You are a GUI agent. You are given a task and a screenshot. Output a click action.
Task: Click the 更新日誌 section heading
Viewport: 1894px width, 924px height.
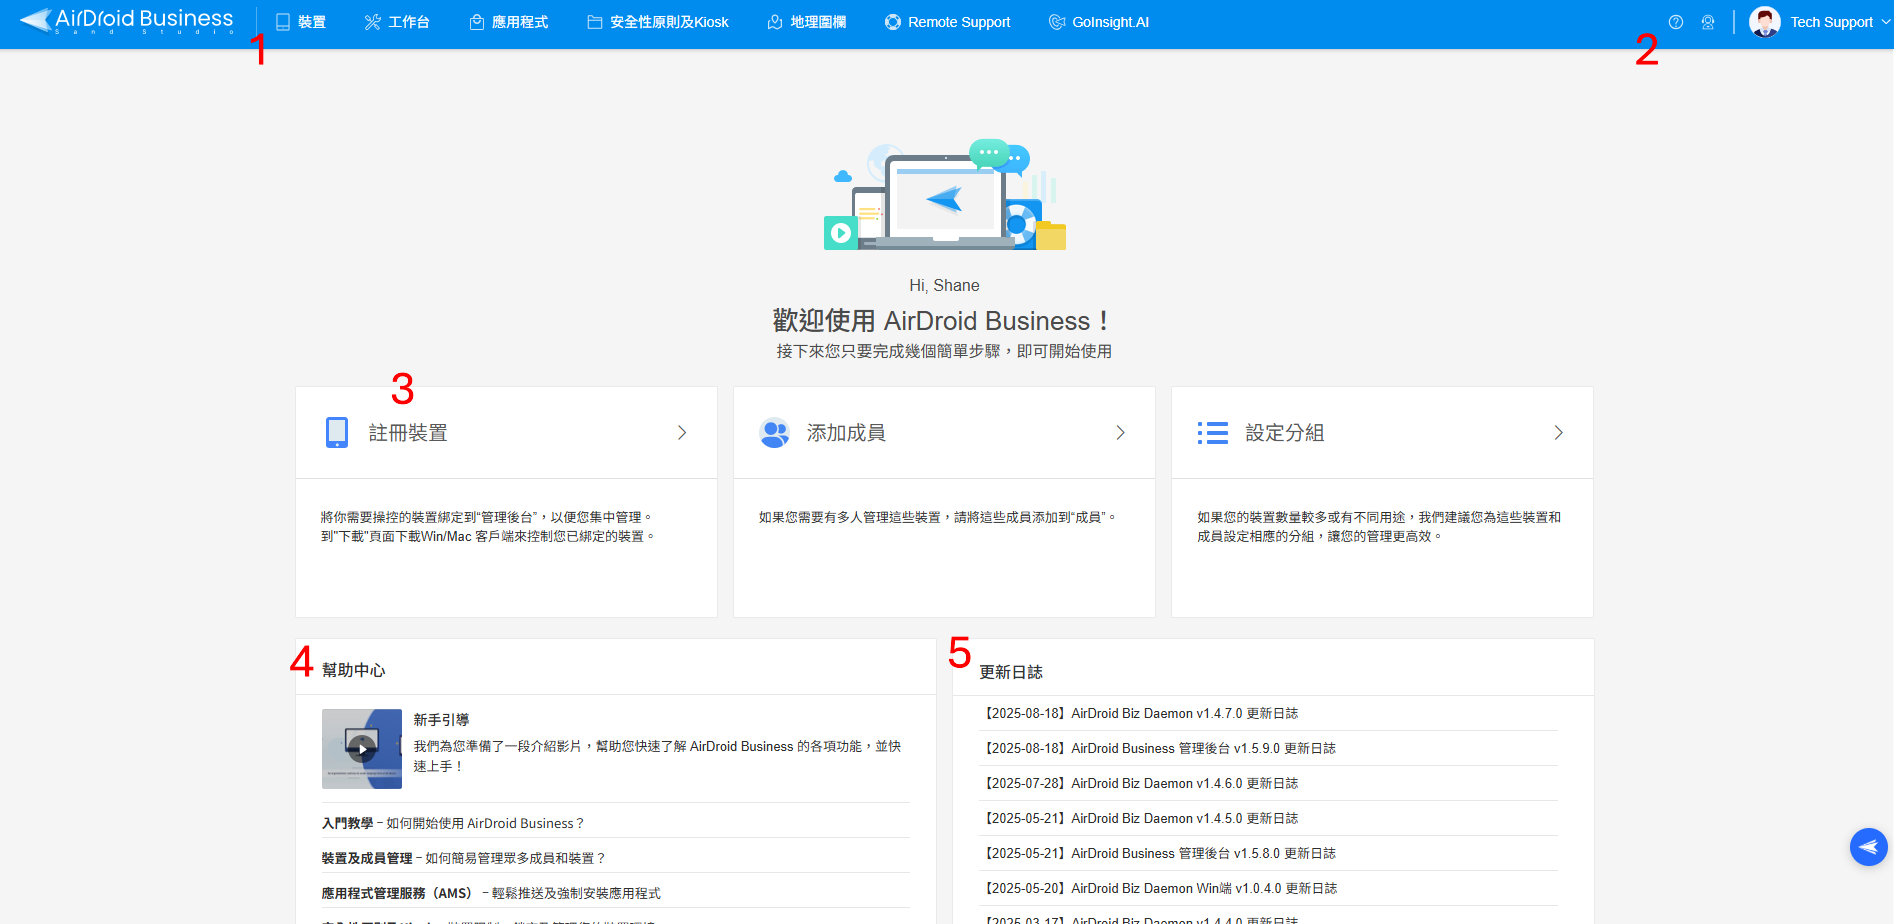1011,672
